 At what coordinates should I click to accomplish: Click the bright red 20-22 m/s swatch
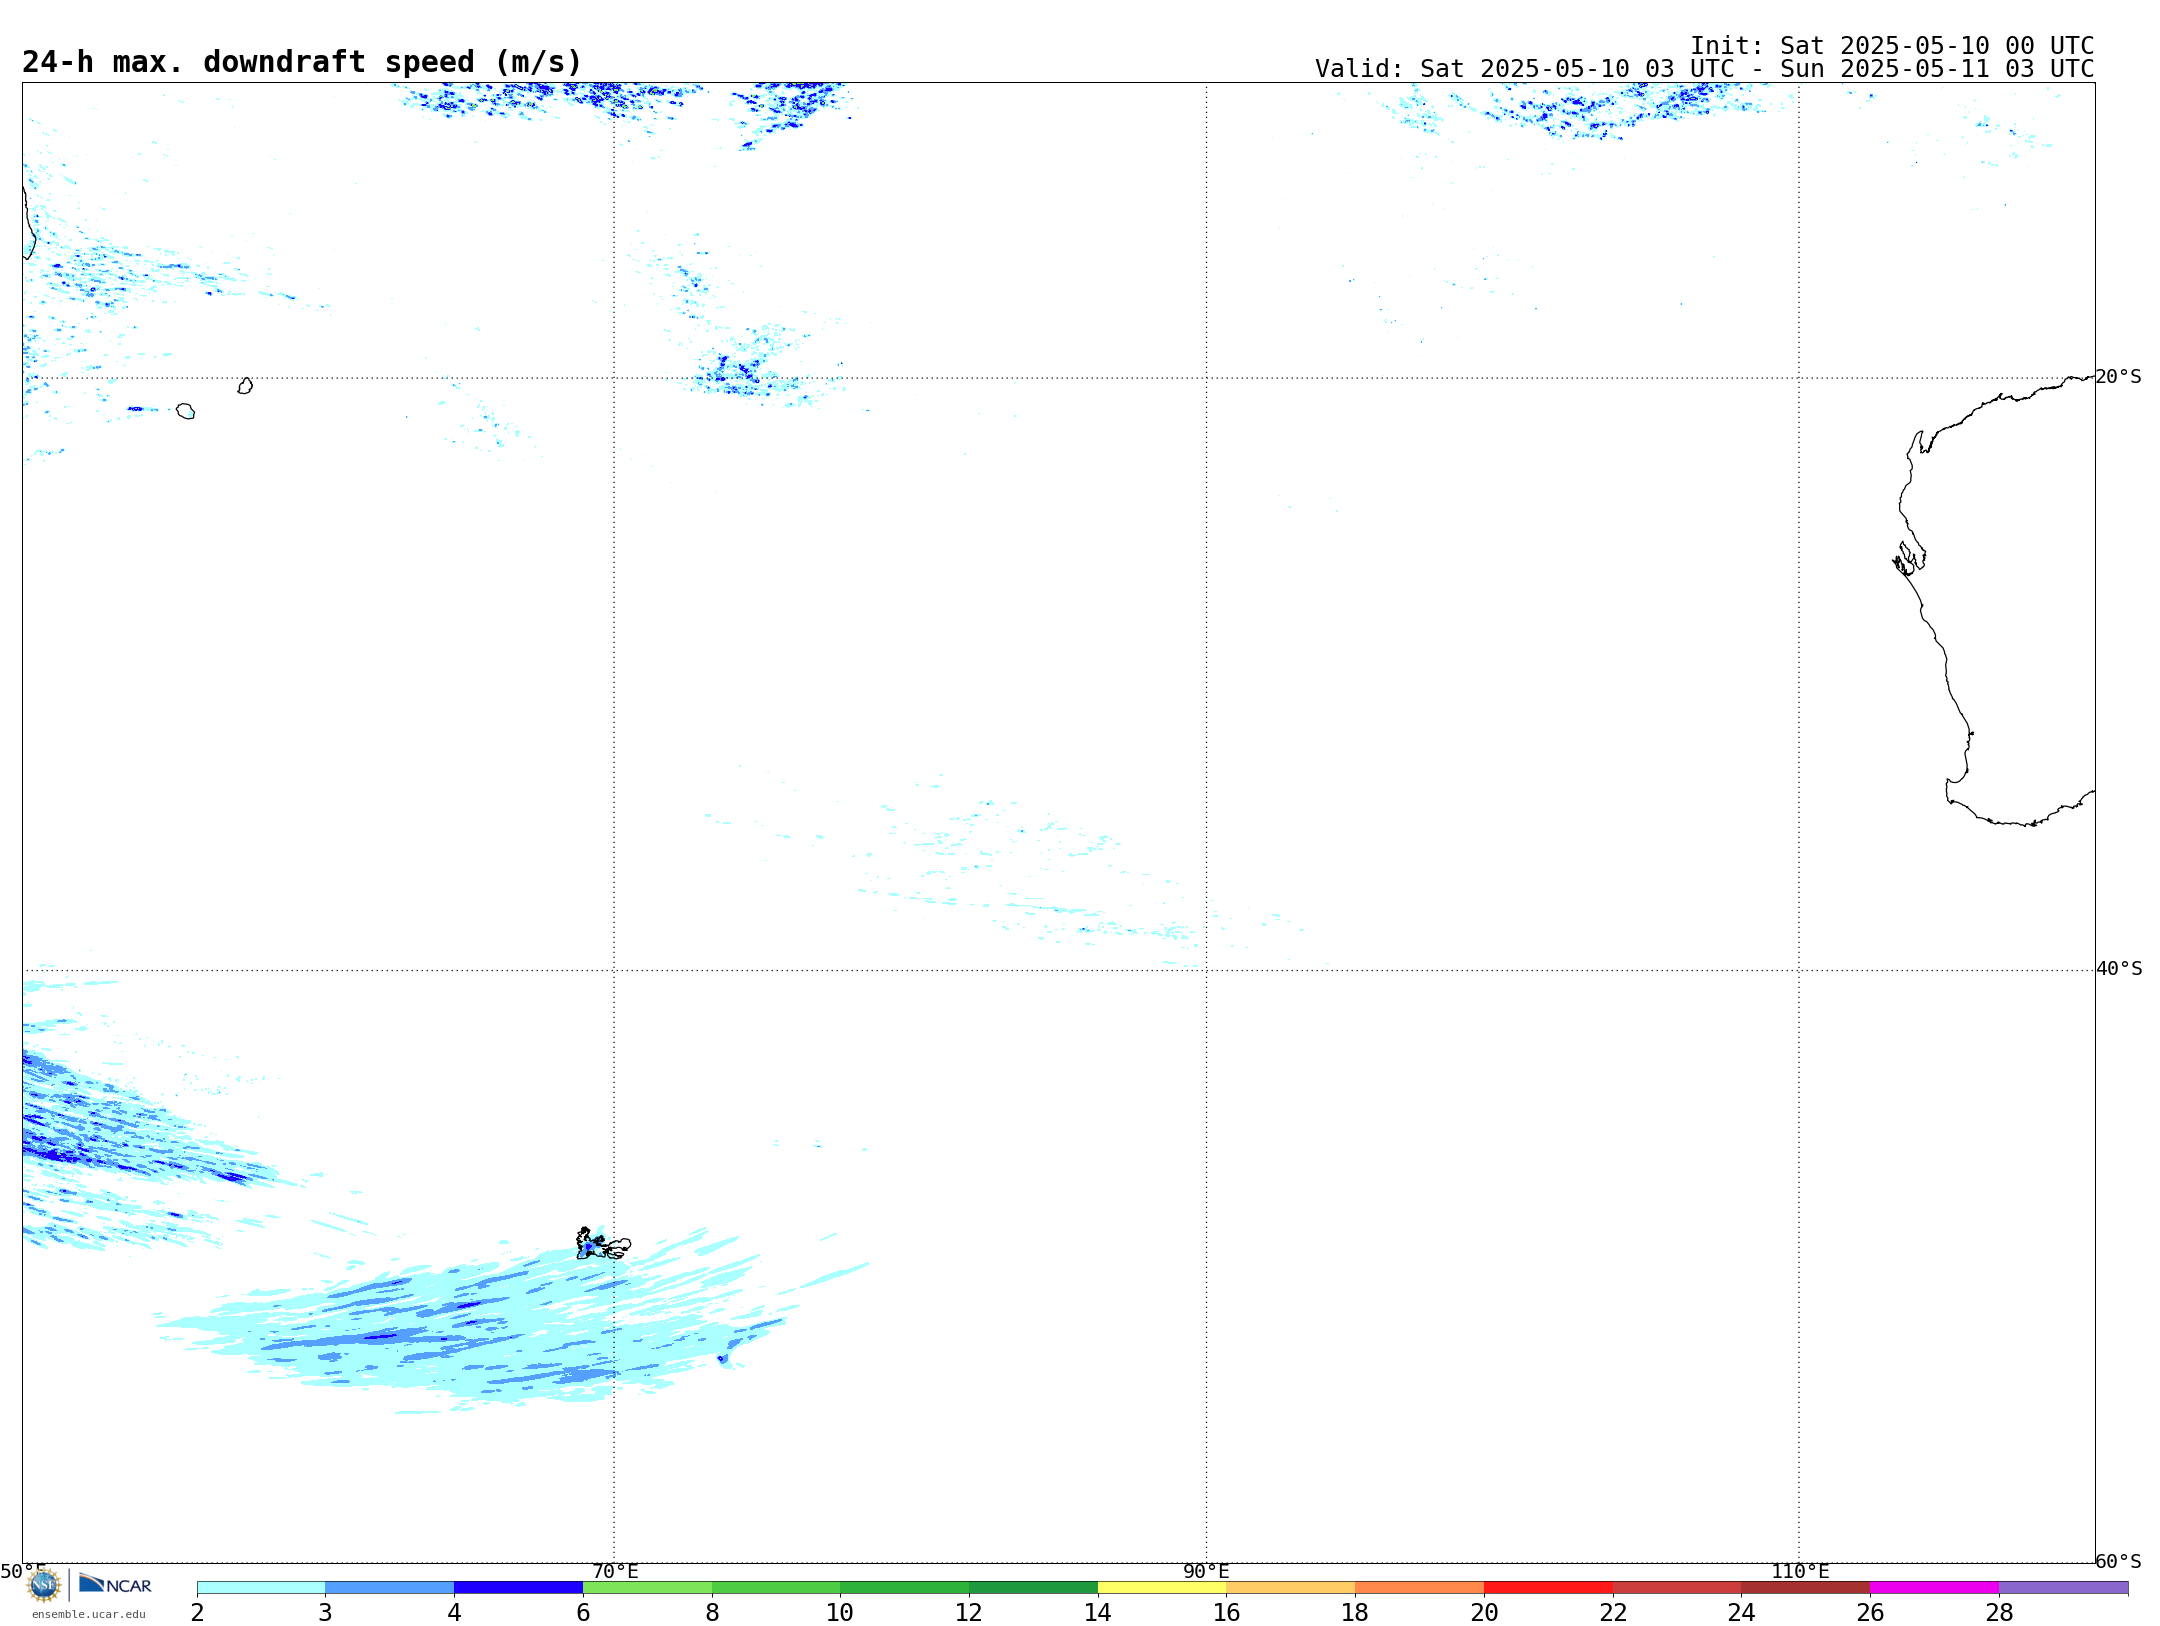1549,1588
